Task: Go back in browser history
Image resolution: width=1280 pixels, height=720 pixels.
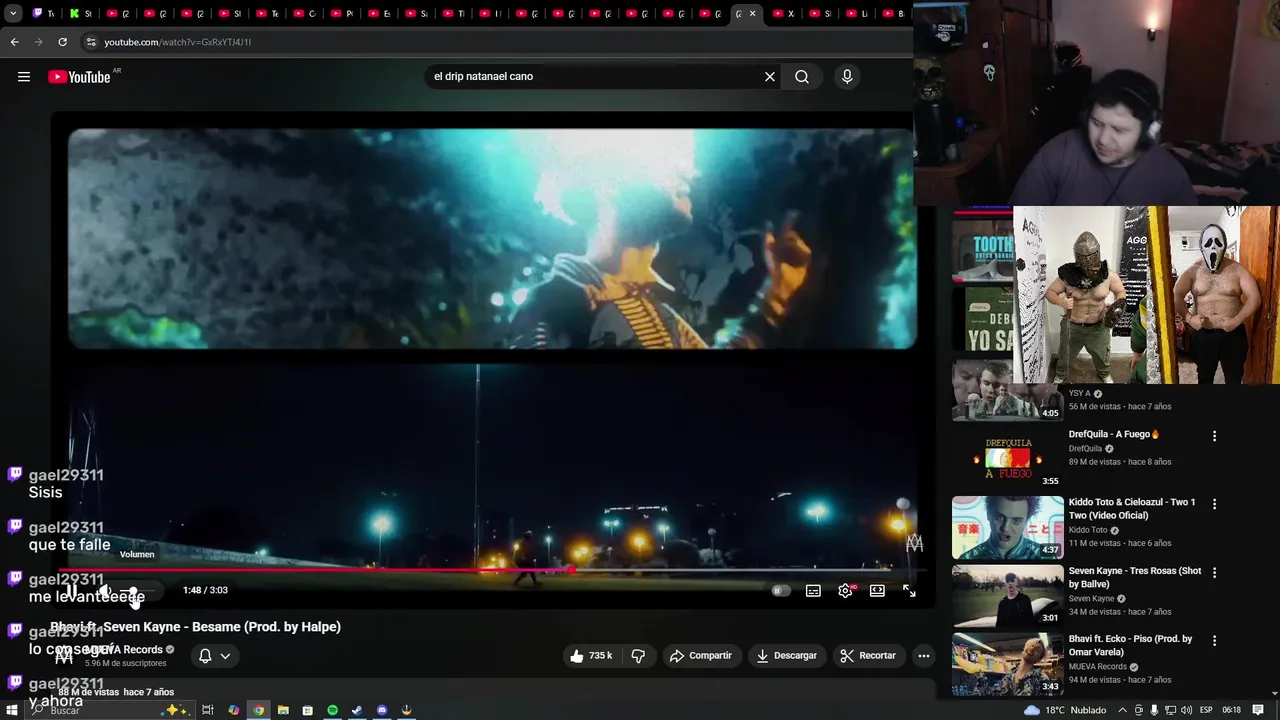Action: pyautogui.click(x=14, y=42)
